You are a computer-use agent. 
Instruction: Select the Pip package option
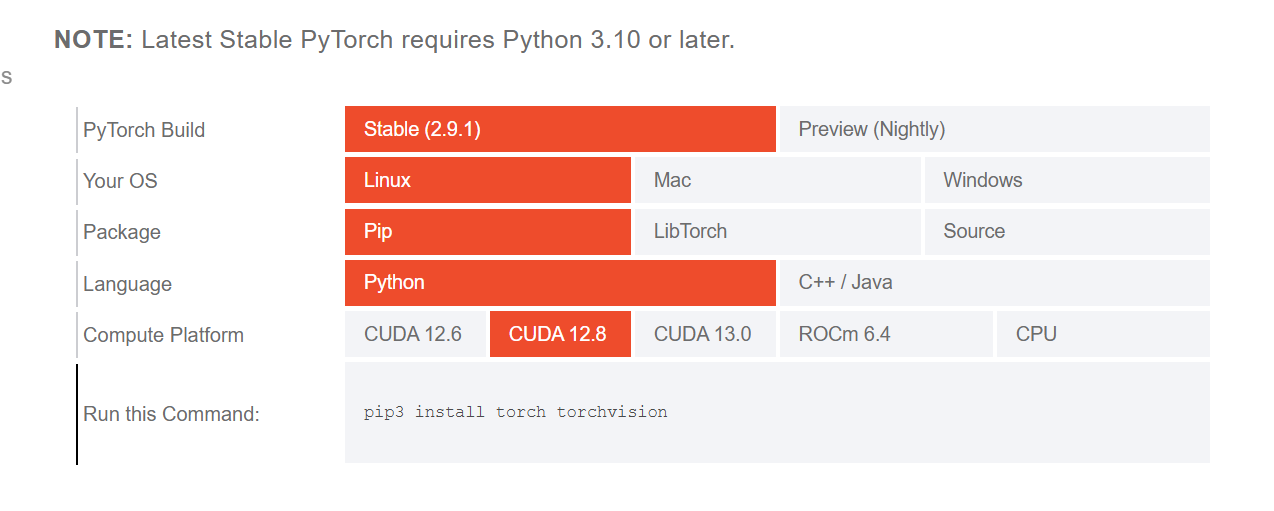[488, 231]
